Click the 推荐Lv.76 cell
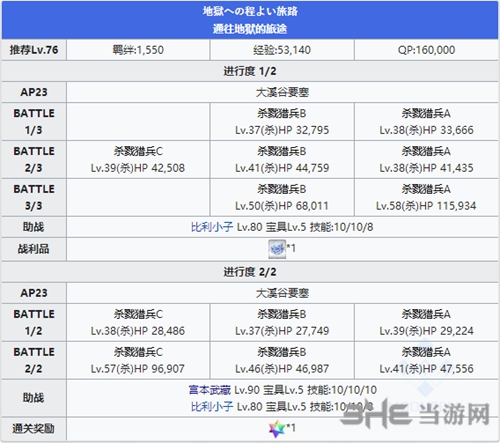Viewport: 500px width, 443px height. (x=34, y=50)
